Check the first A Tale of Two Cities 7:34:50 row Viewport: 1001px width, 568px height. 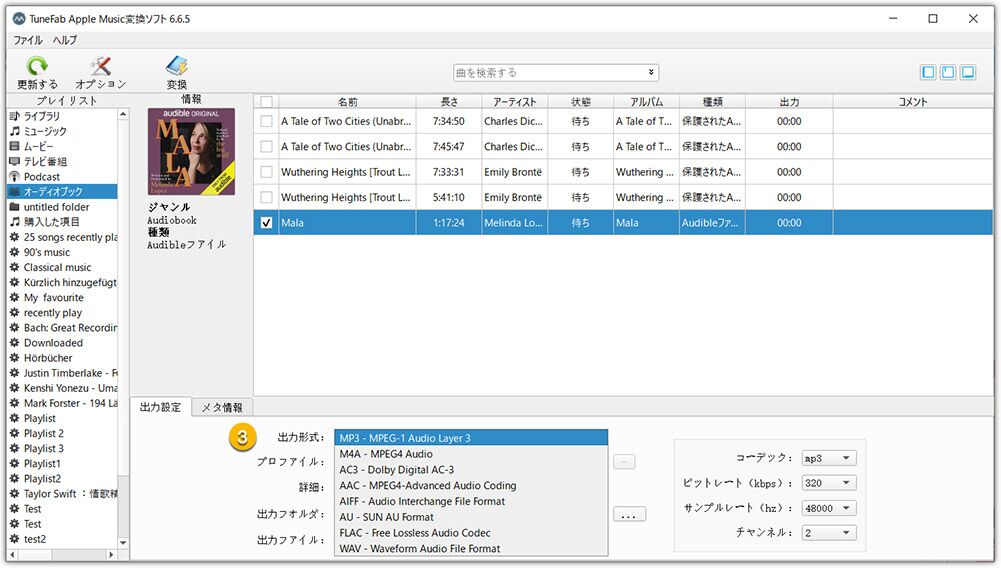click(266, 121)
